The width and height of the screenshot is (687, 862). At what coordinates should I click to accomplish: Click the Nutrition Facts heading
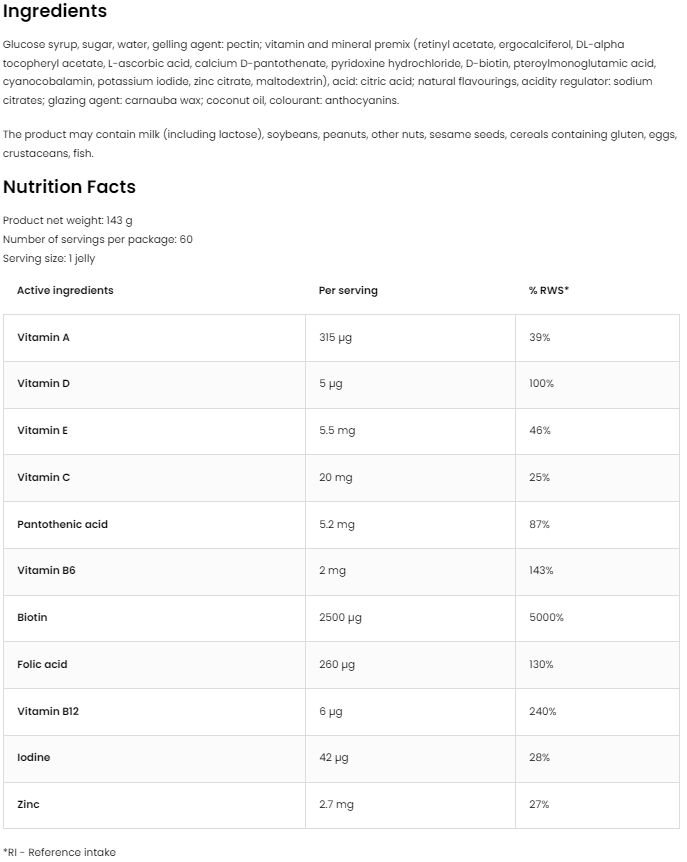[x=69, y=187]
